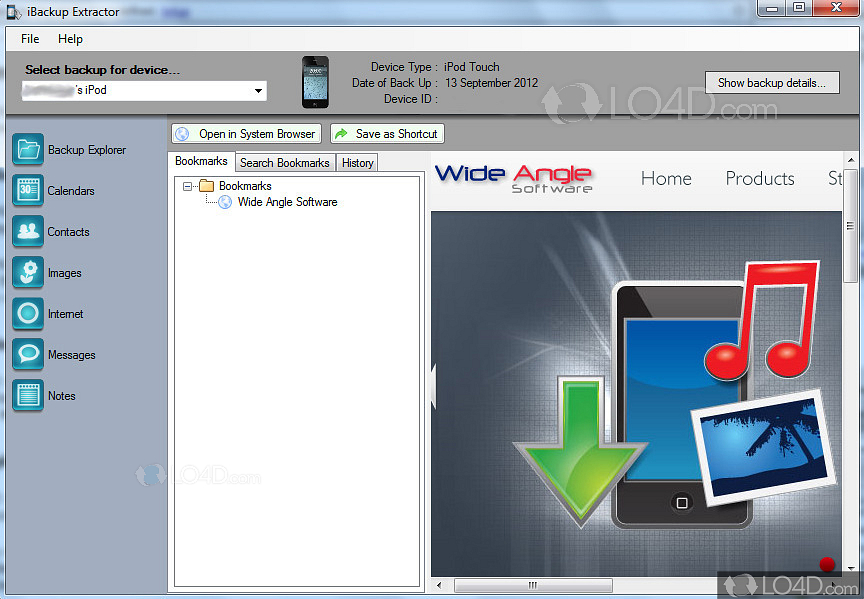This screenshot has height=599, width=864.
Task: Minimize the iBackup Extractor window
Action: 773,8
